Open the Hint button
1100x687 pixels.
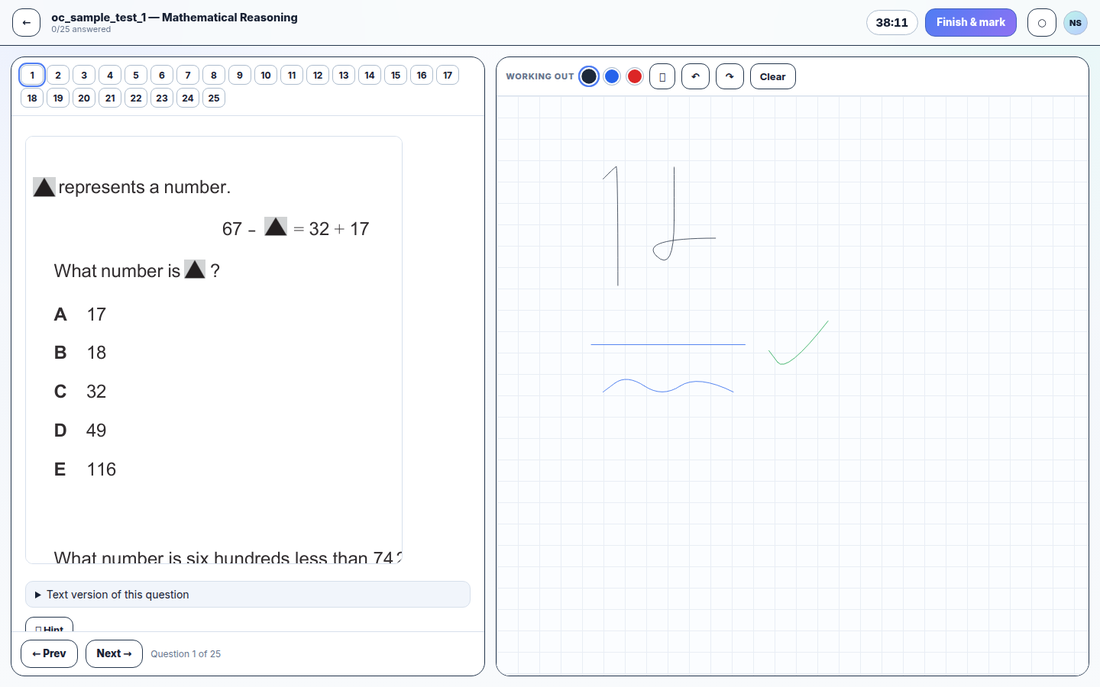coord(49,625)
